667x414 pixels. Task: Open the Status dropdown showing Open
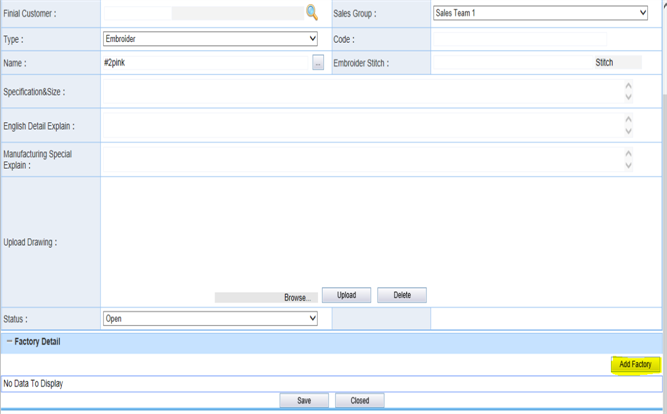point(210,318)
